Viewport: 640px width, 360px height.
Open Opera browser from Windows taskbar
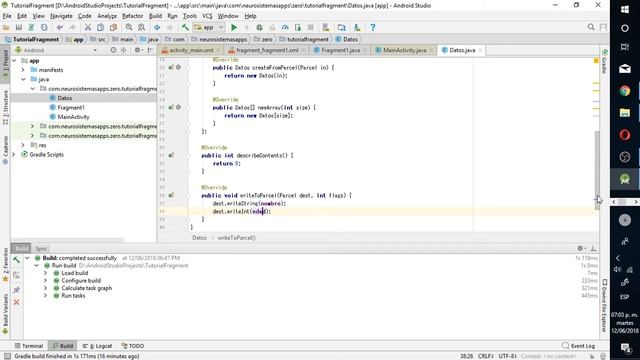pos(624,135)
